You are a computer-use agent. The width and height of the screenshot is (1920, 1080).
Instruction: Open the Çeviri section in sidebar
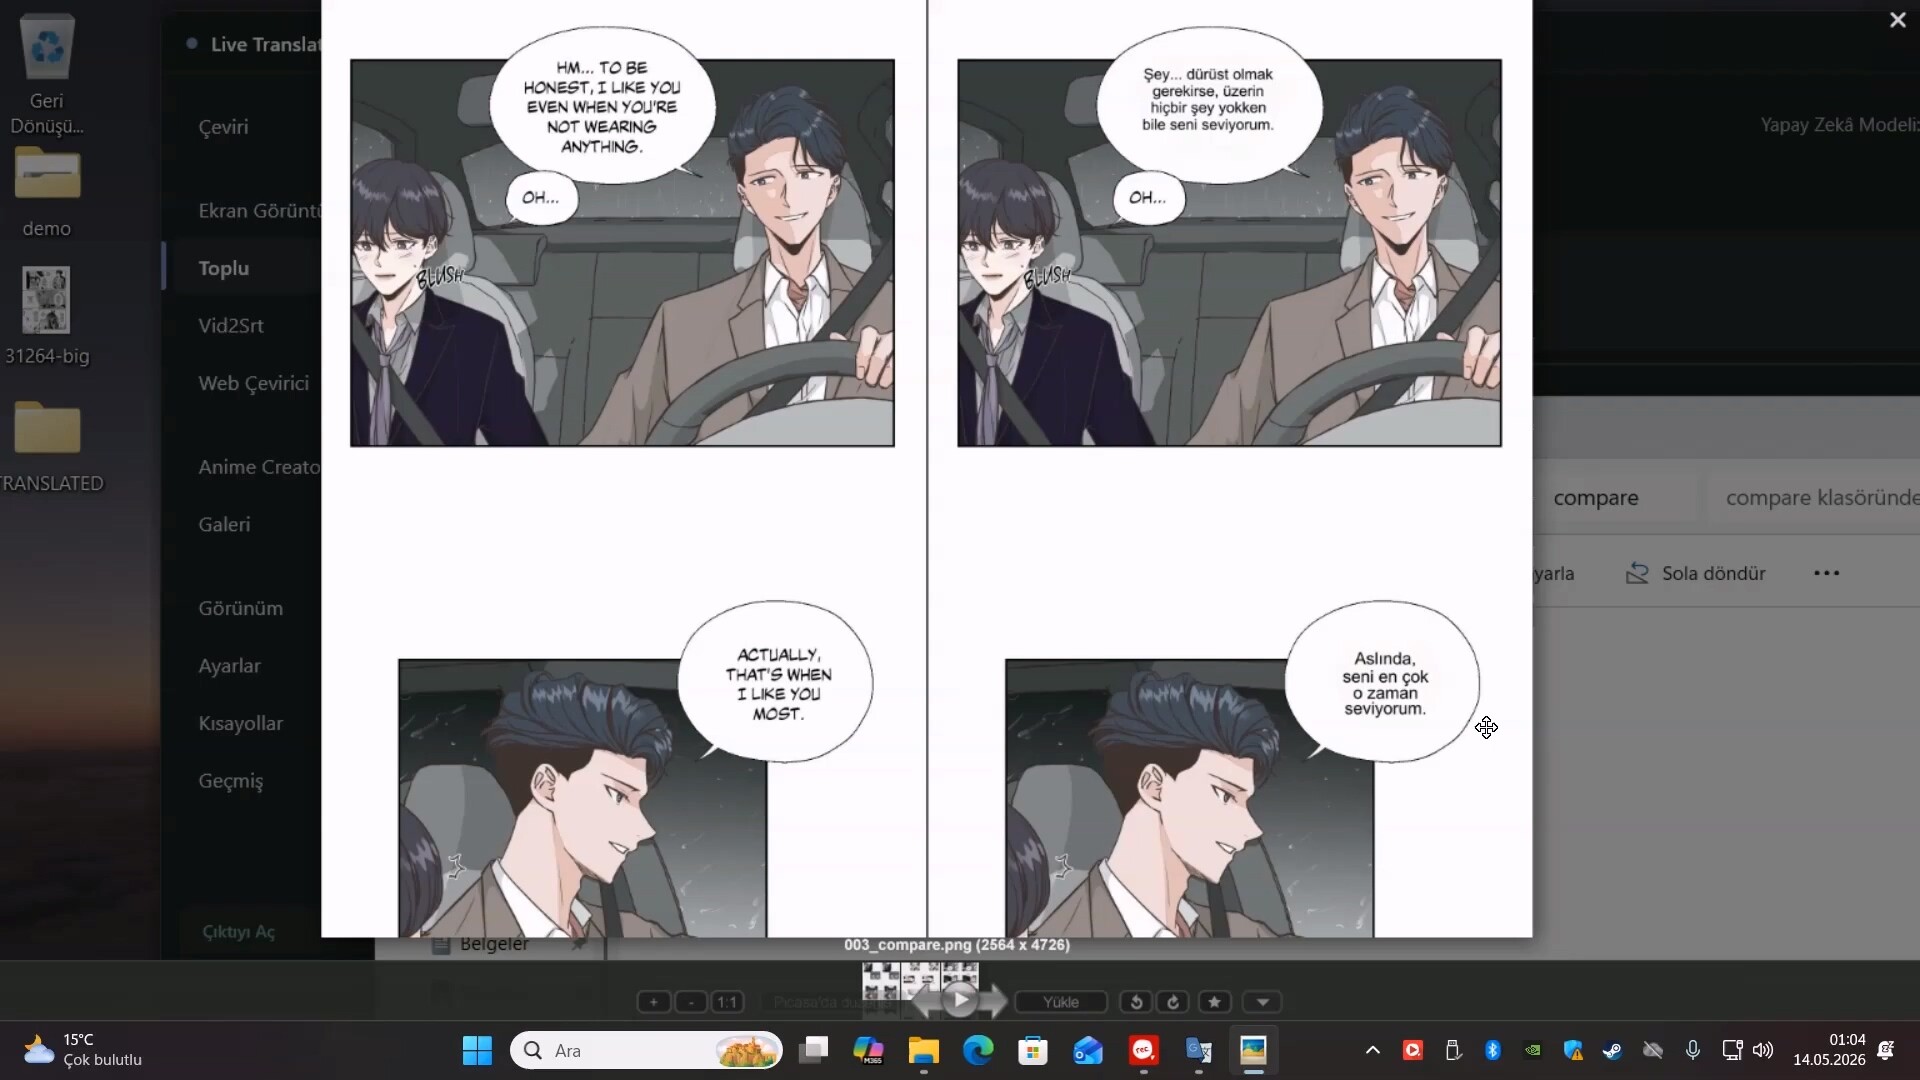[x=223, y=127]
